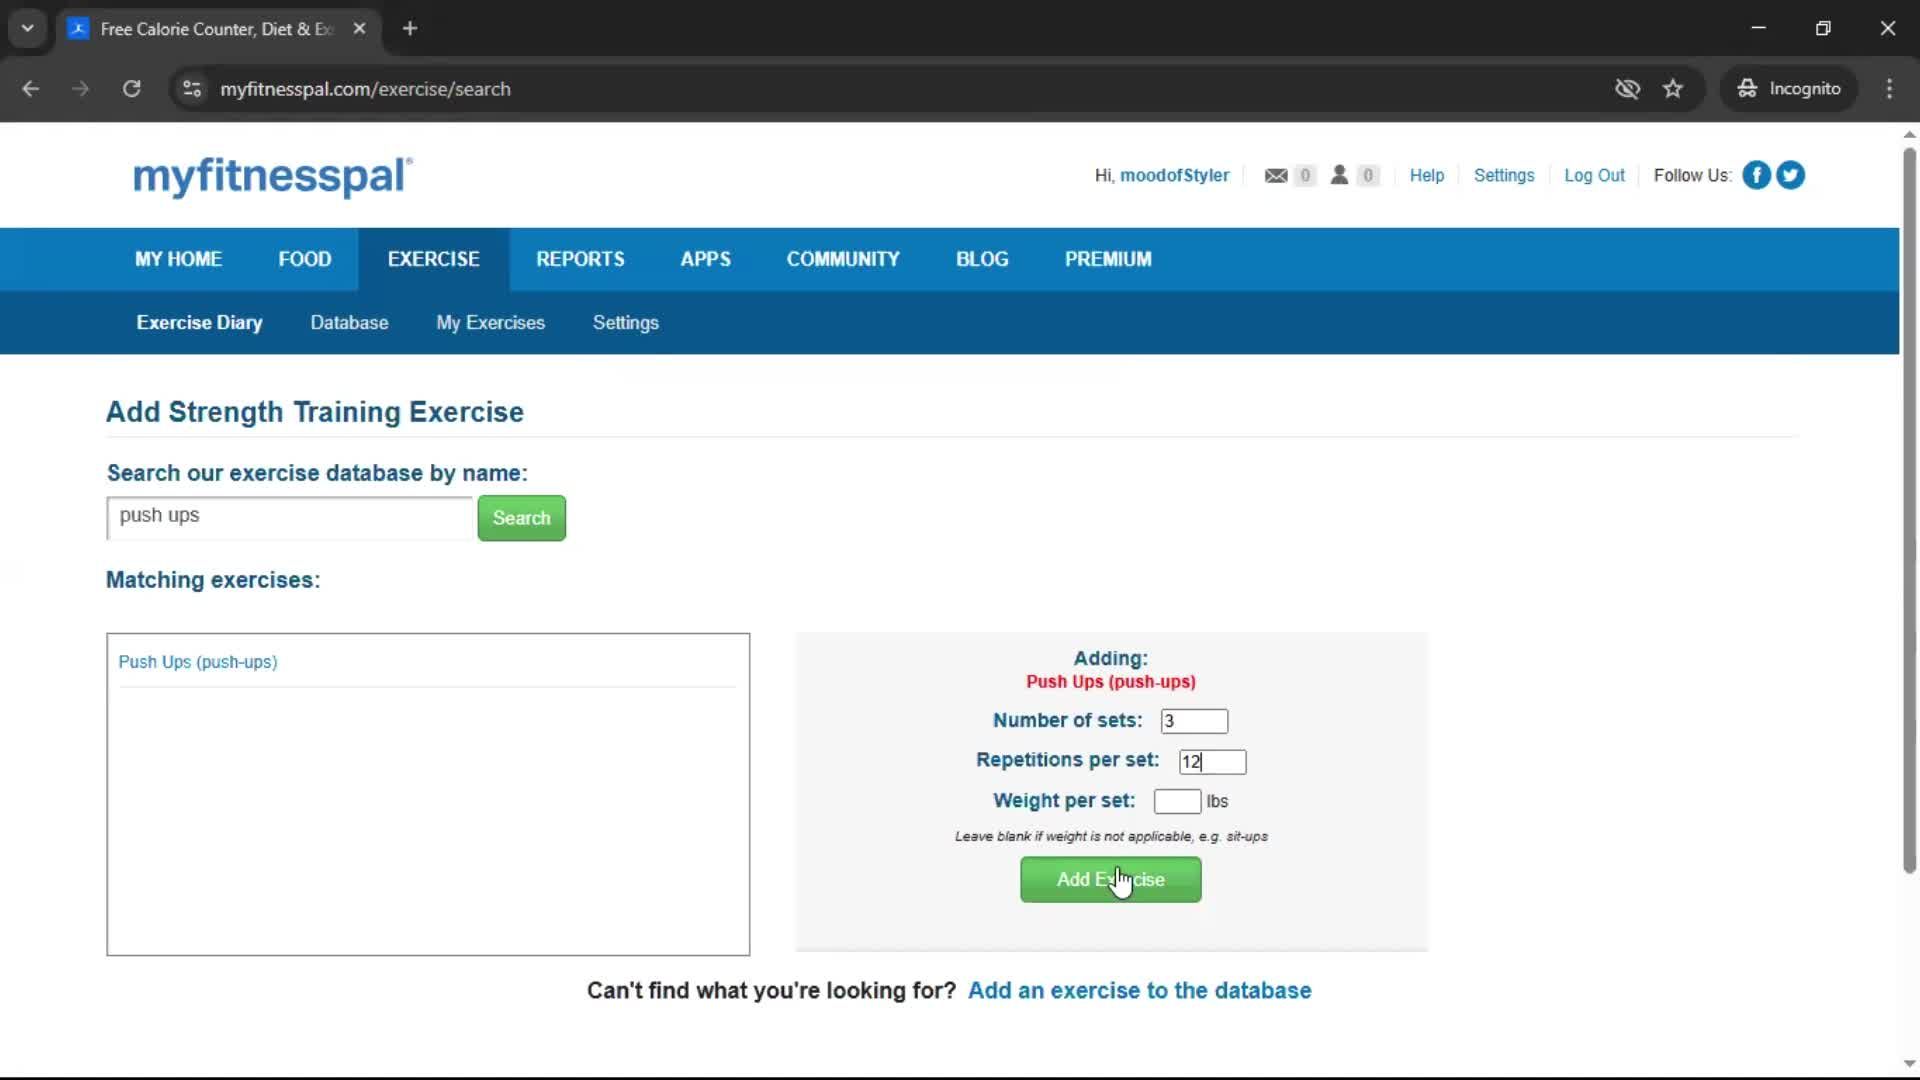Open Add an exercise to the database
Image resolution: width=1920 pixels, height=1080 pixels.
[1140, 990]
